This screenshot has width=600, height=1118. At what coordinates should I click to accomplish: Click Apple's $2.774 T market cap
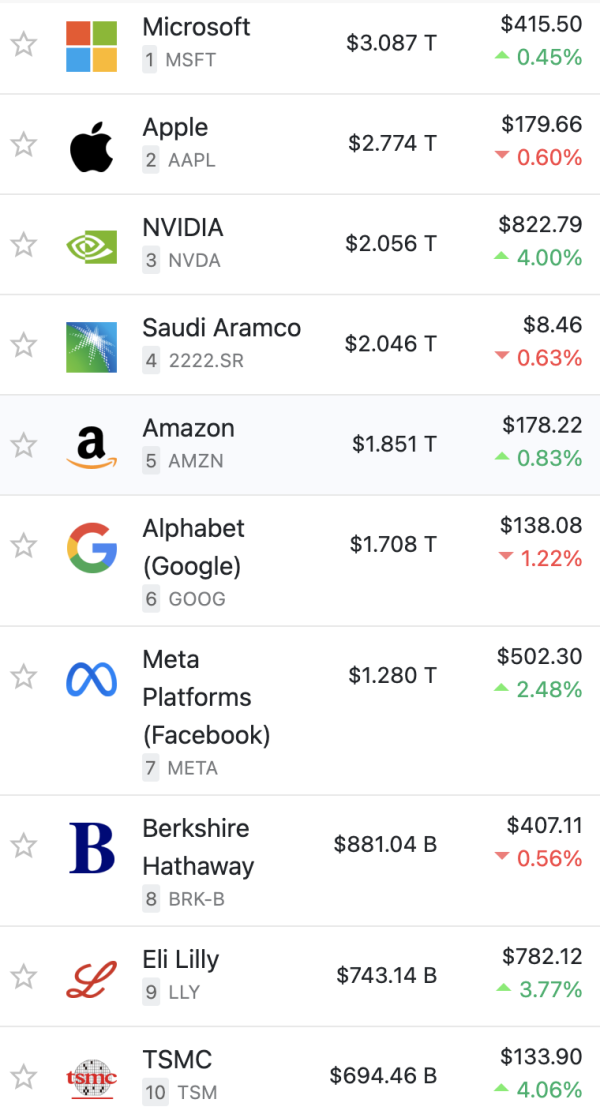click(392, 143)
